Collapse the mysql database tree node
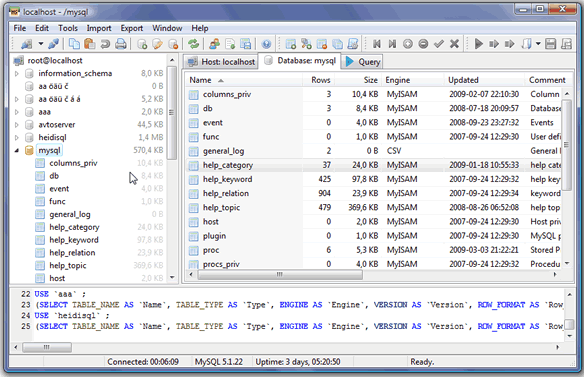The width and height of the screenshot is (584, 377). 17,150
